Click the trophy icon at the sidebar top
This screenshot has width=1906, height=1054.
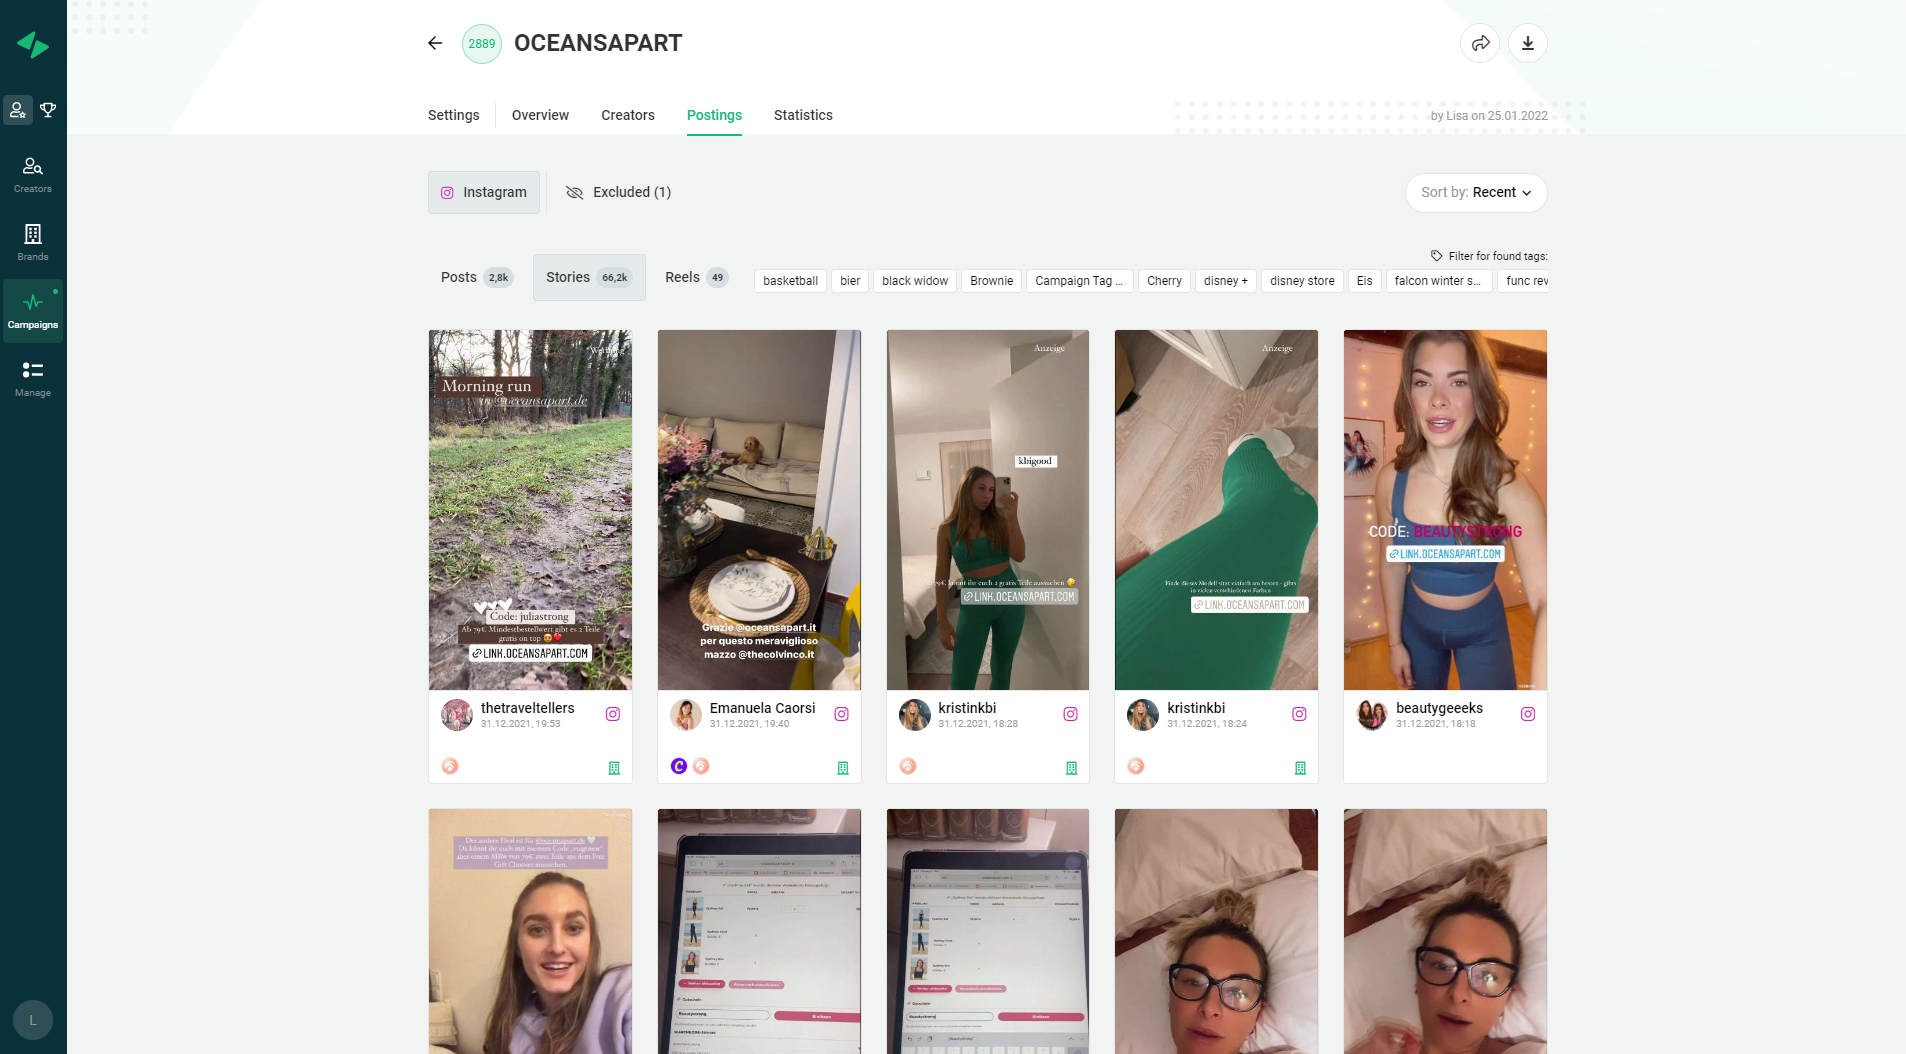(50, 110)
